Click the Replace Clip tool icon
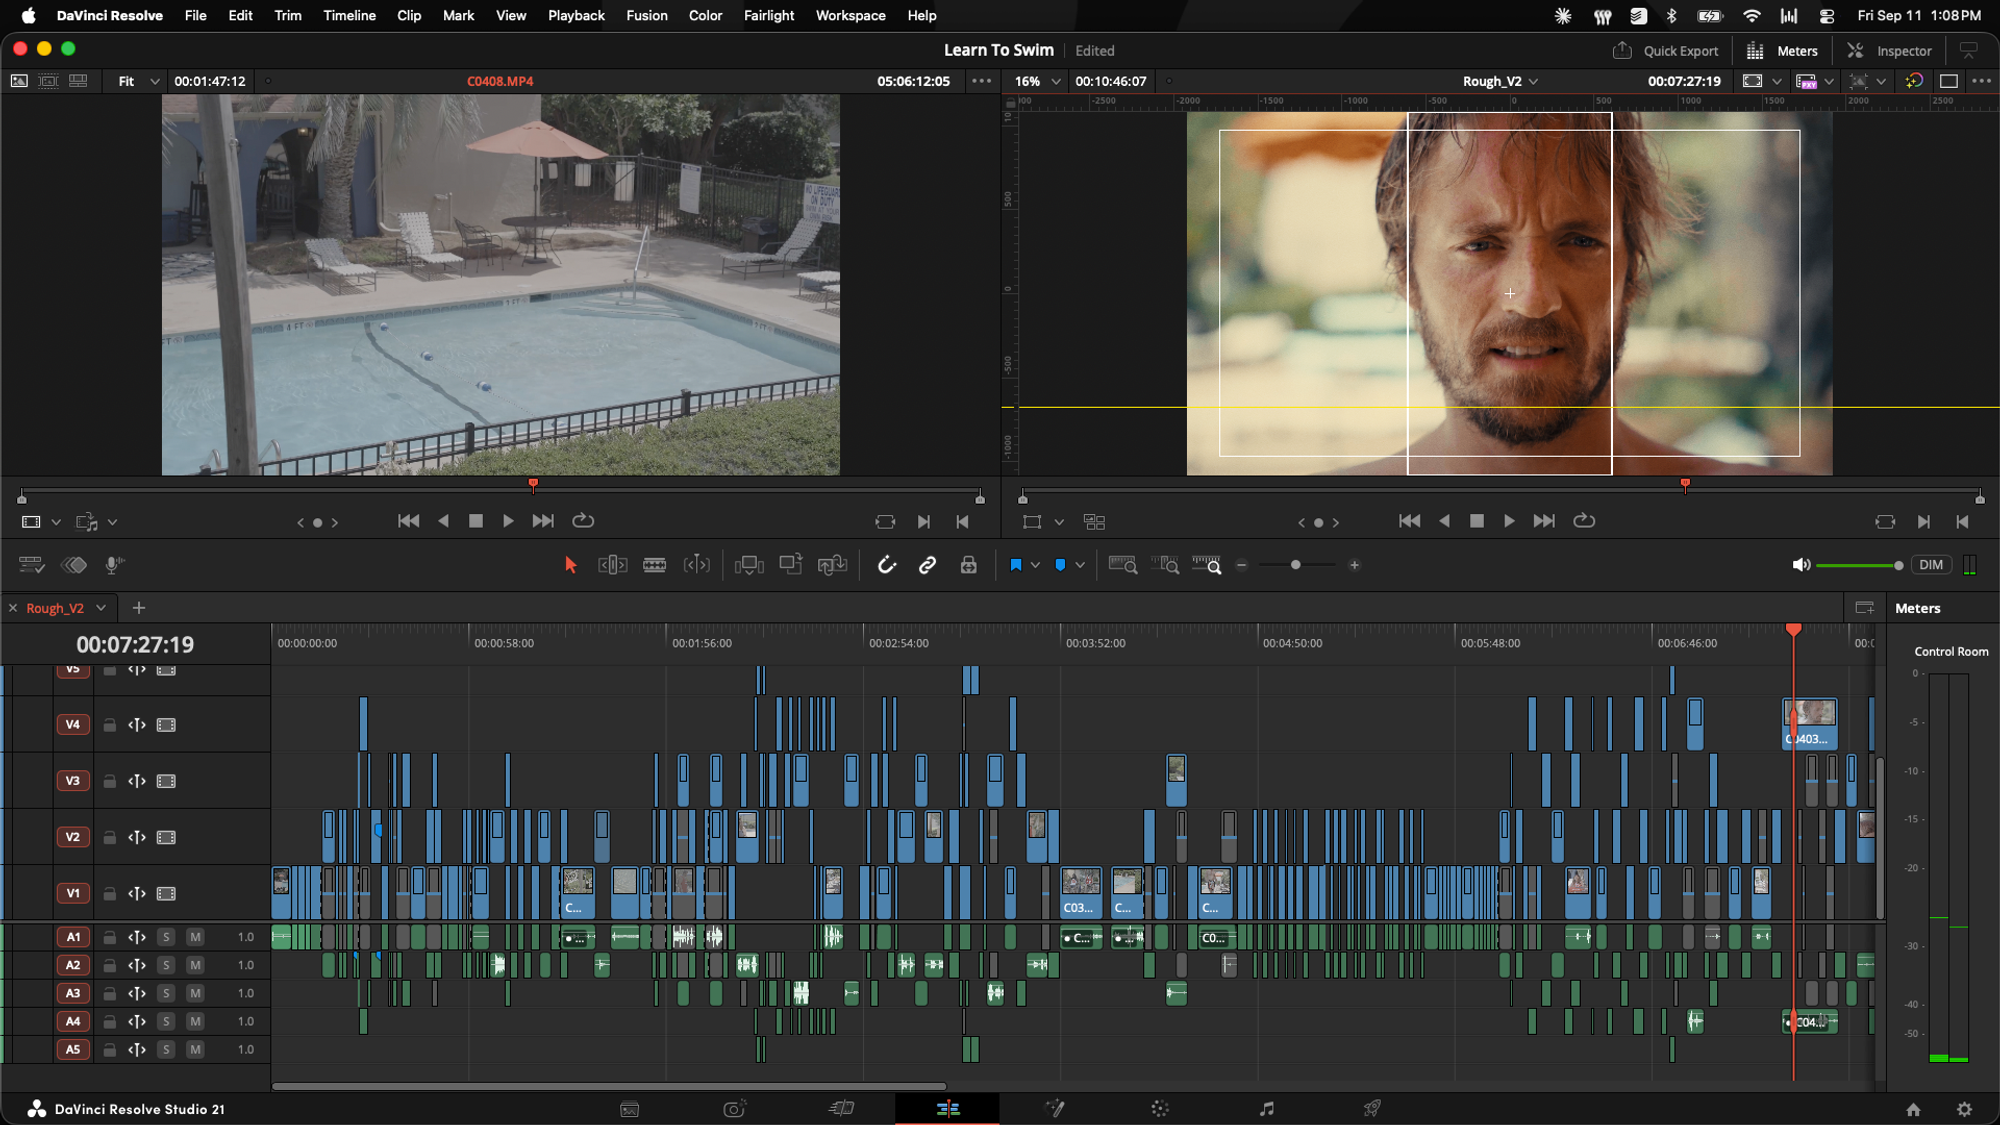Screen dimensions: 2000x1125 coord(832,565)
